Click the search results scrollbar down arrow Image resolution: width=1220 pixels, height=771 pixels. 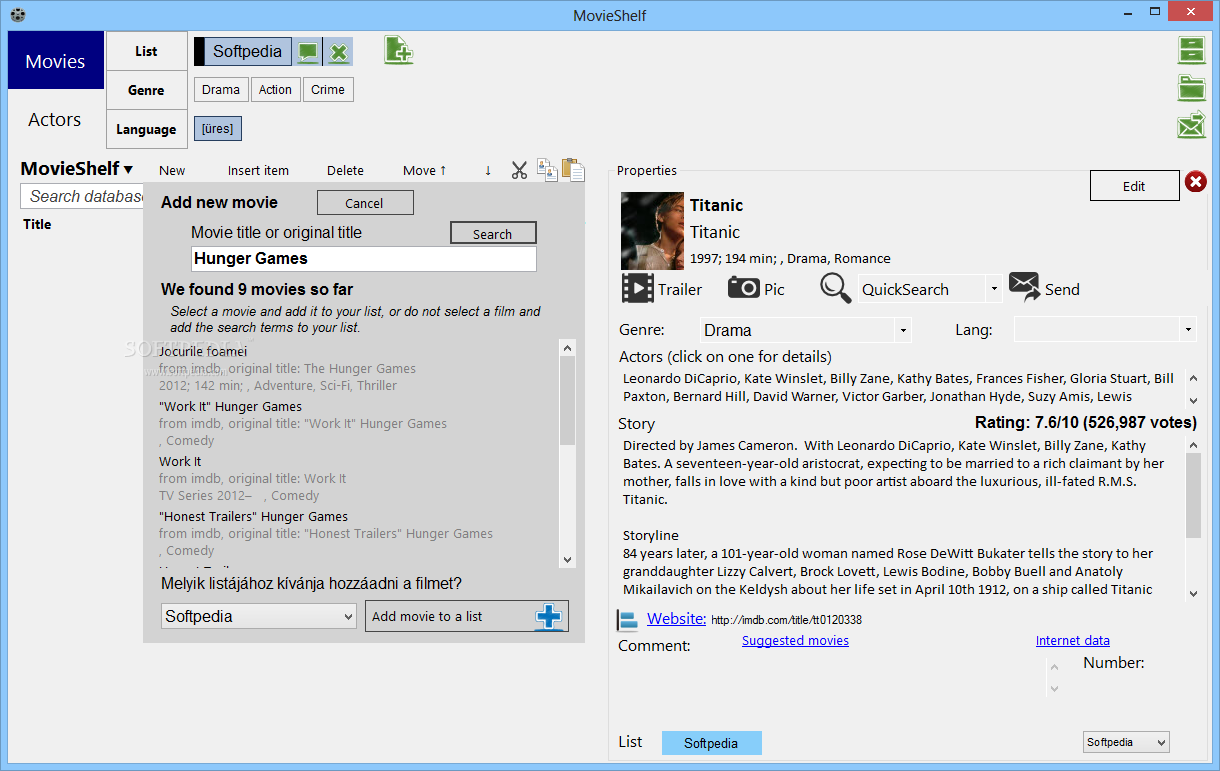568,560
